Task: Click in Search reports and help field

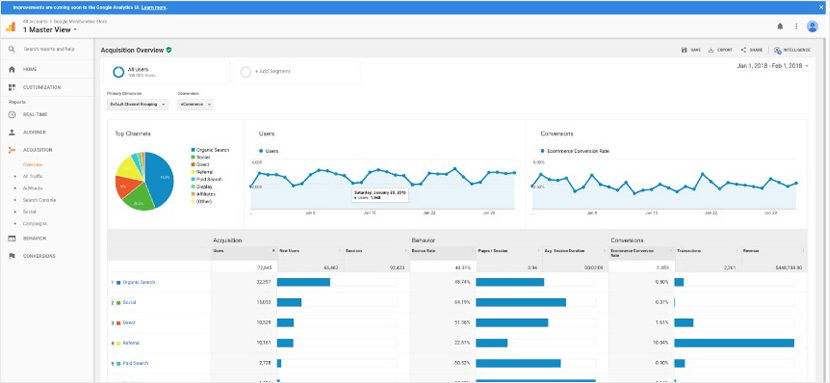Action: coord(49,49)
